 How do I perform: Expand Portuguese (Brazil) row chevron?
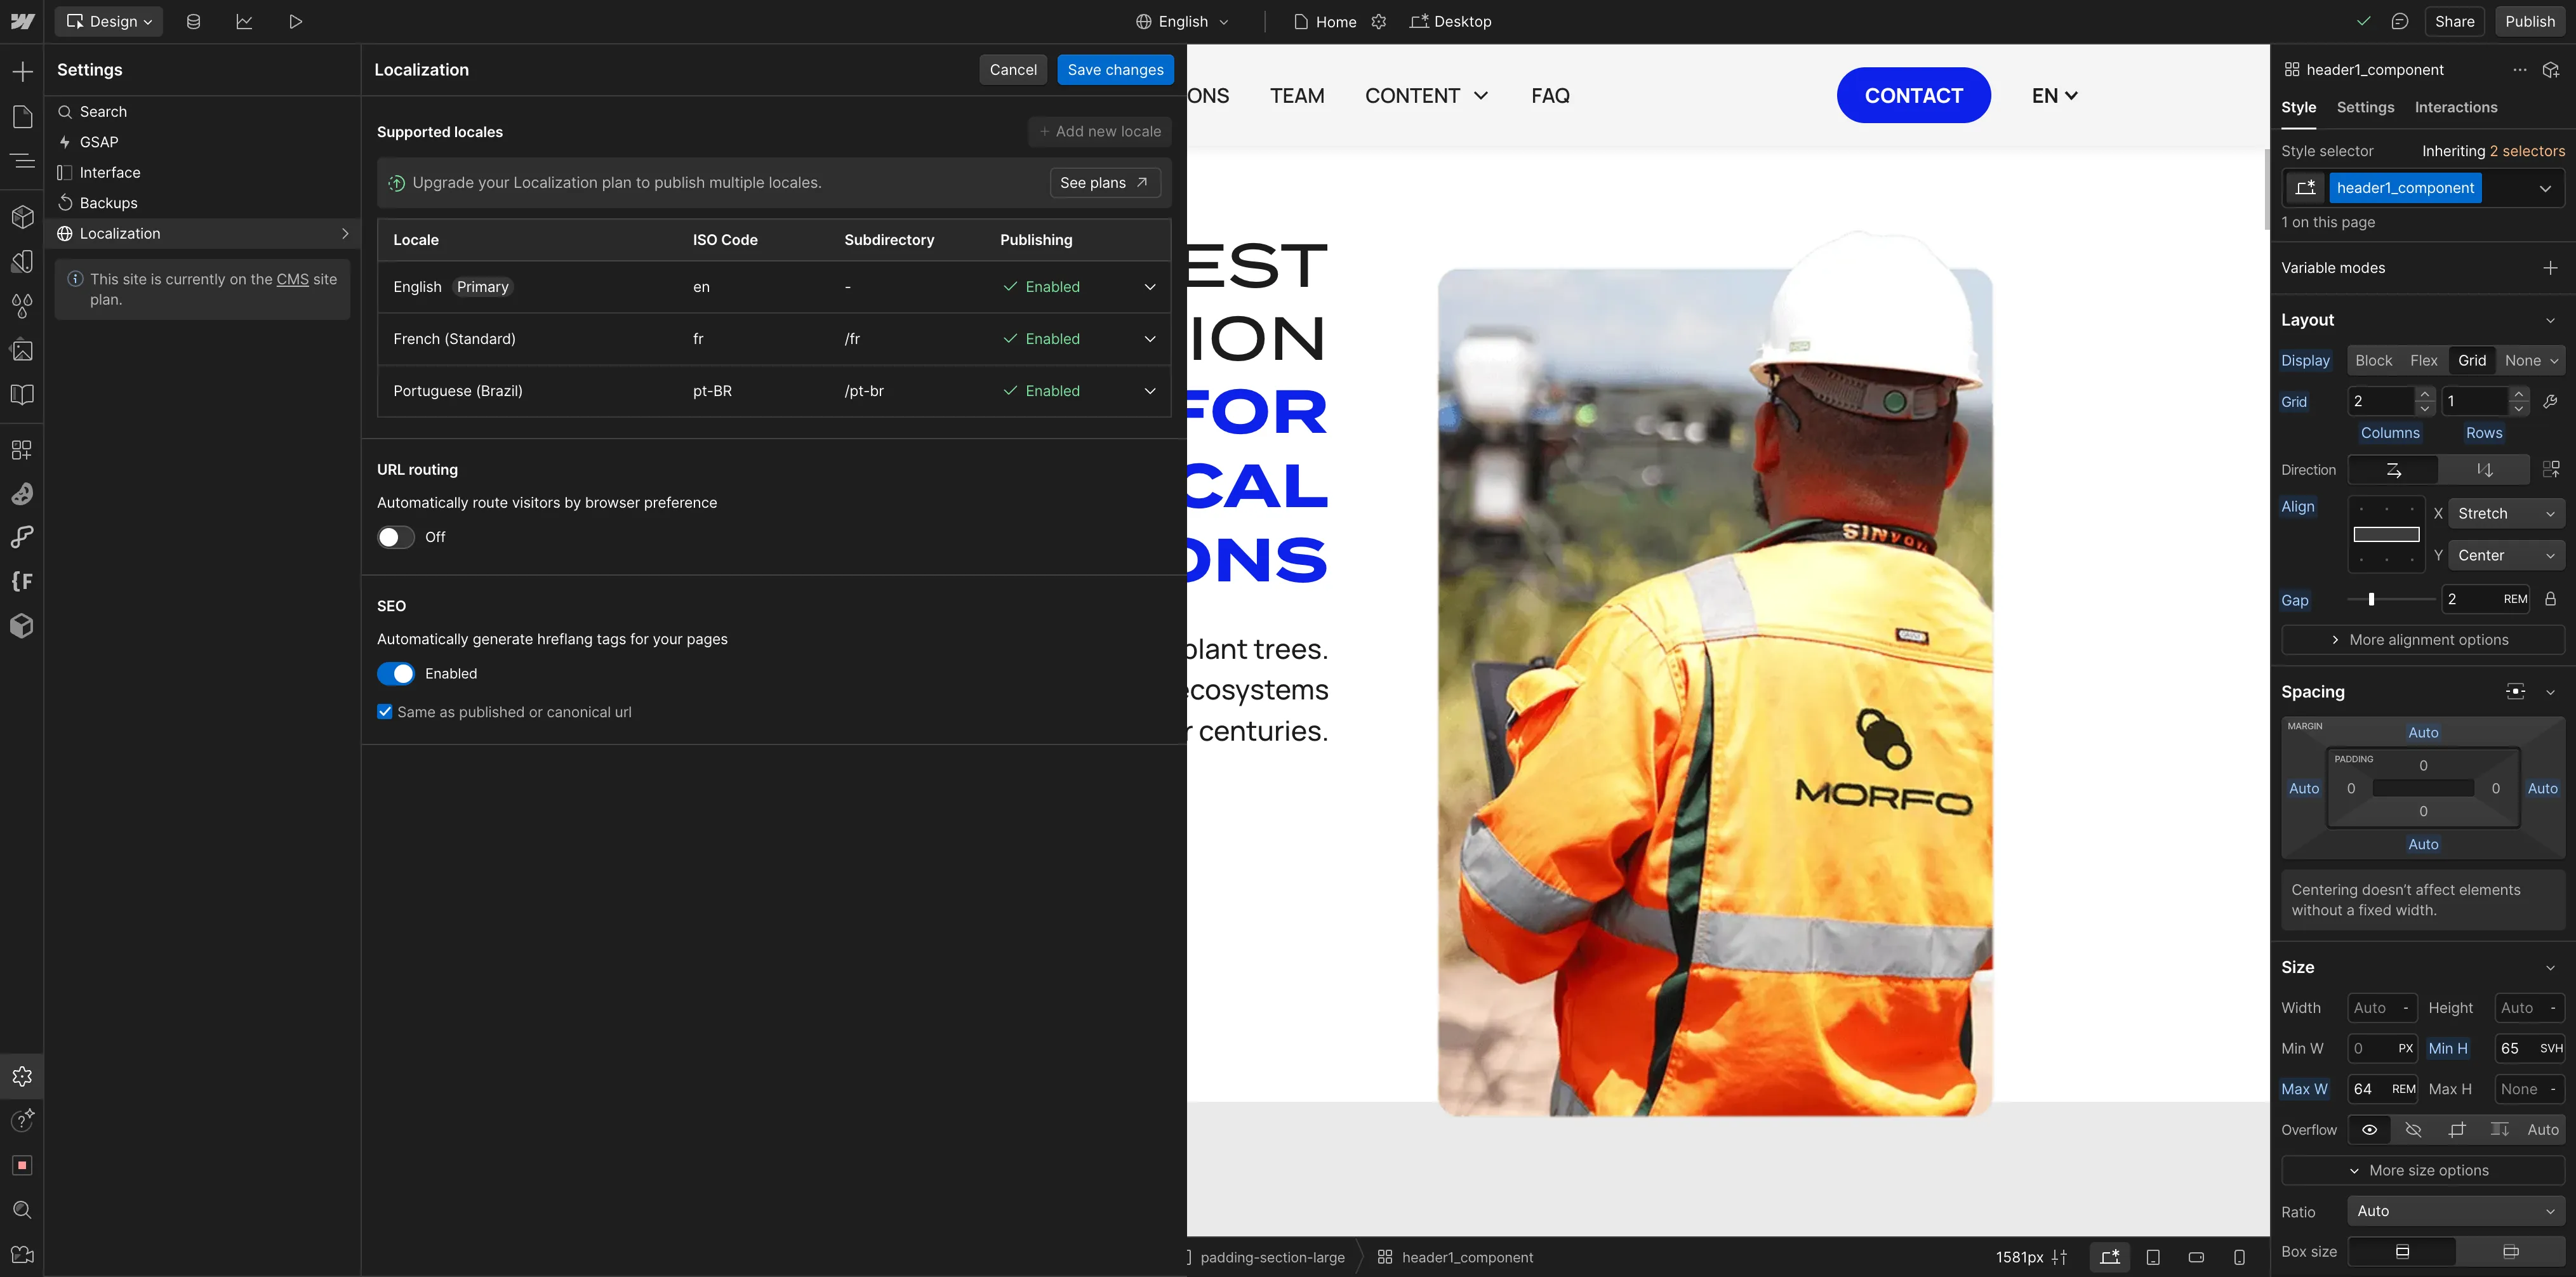tap(1150, 391)
